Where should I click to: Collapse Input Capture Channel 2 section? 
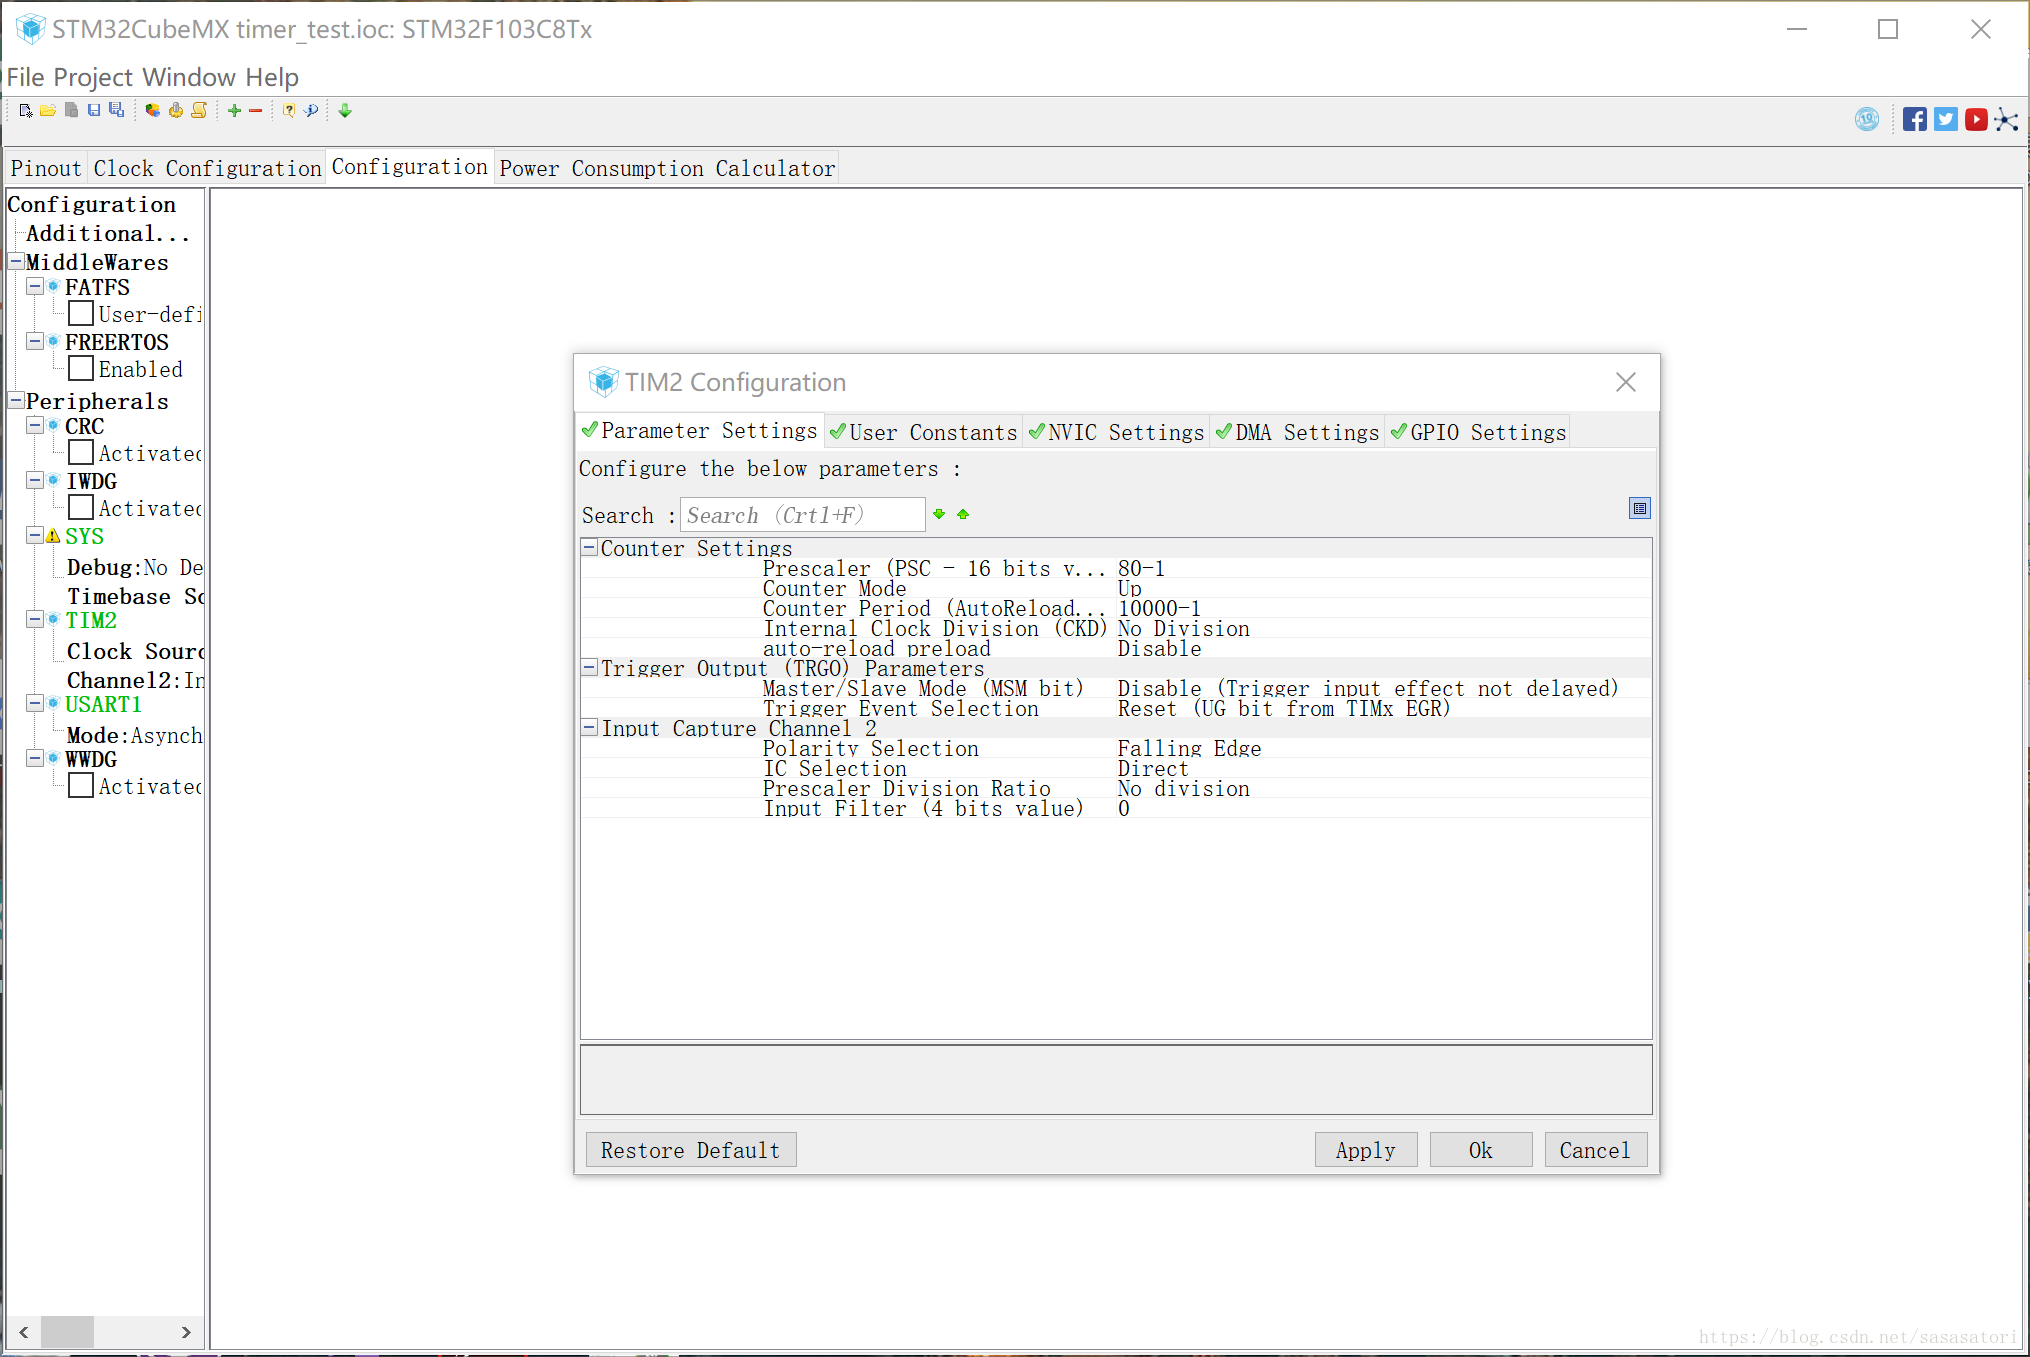(x=590, y=727)
